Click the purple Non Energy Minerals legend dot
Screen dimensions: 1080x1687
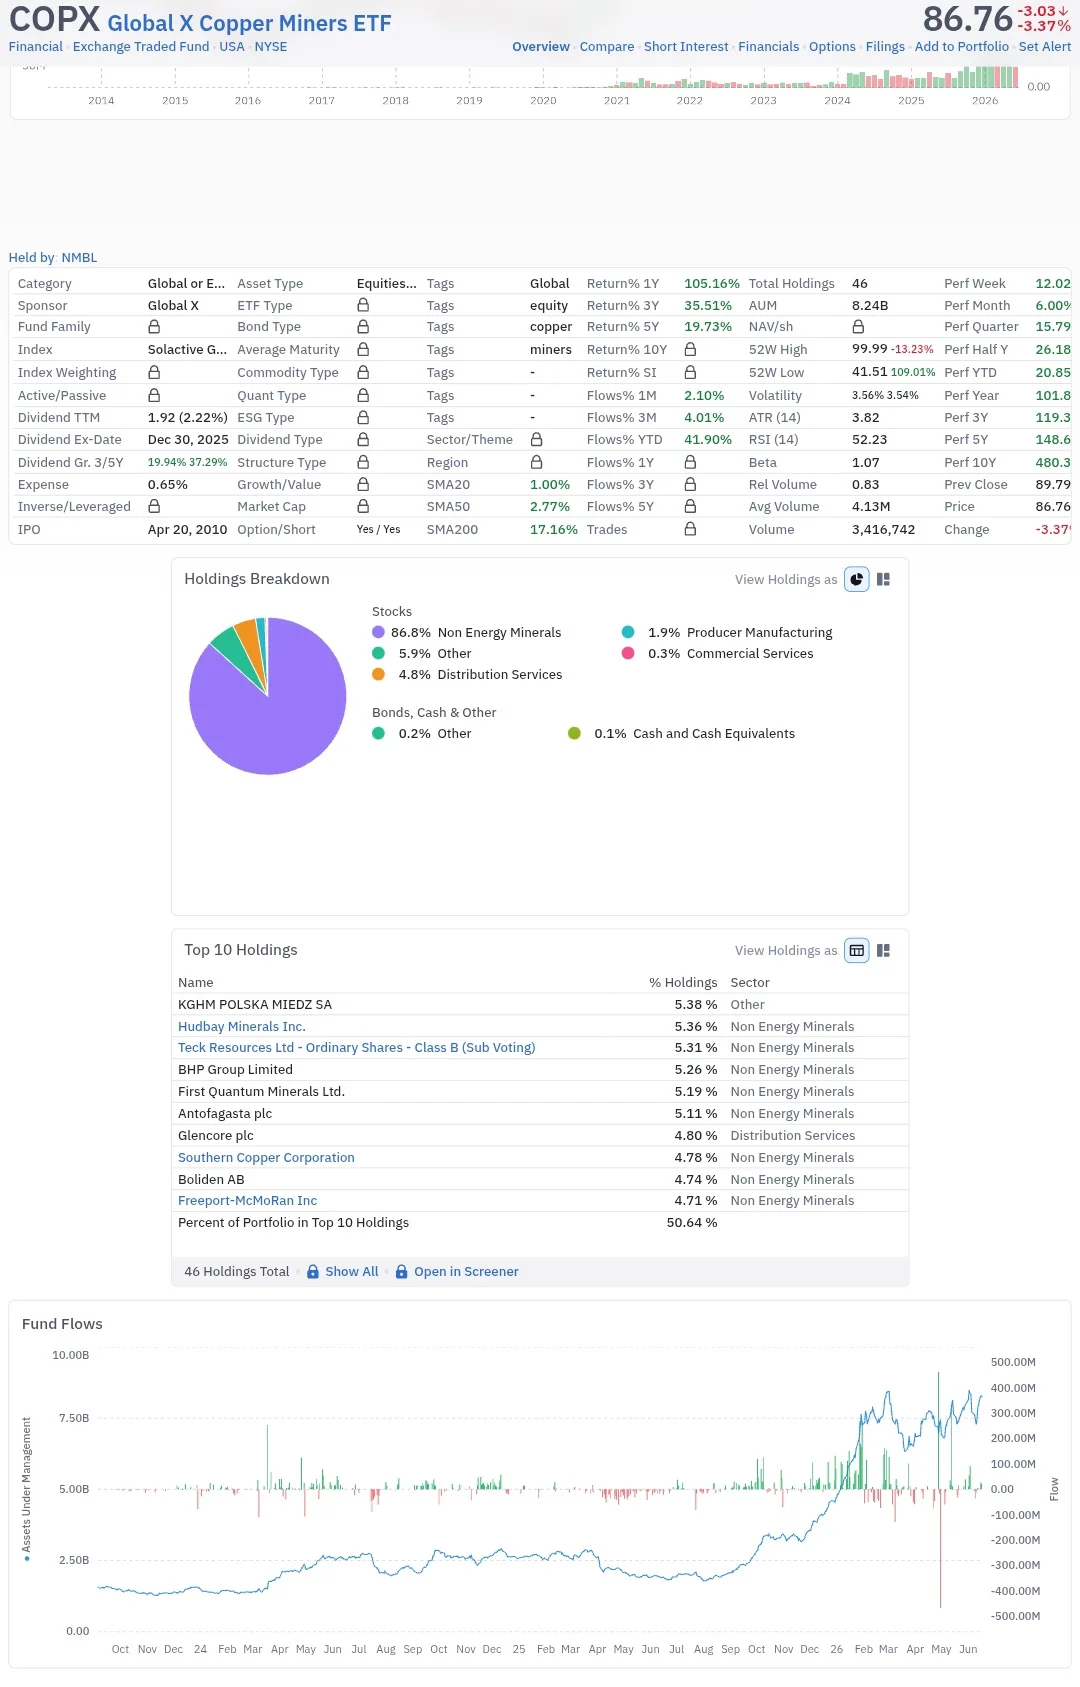[x=378, y=632]
